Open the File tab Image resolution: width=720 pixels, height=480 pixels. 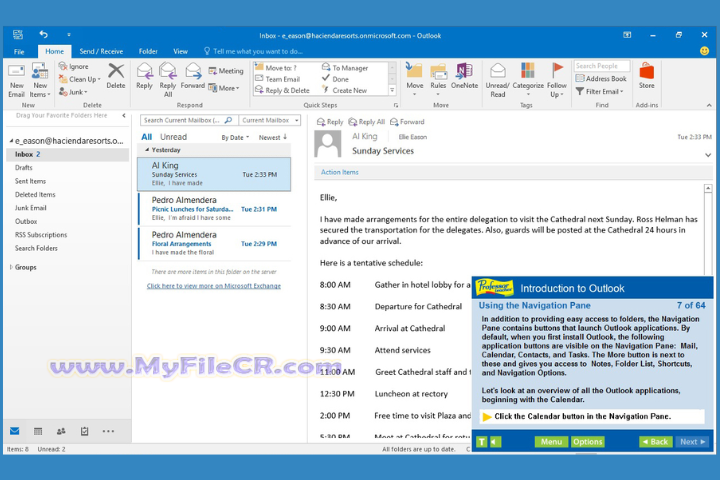pos(19,51)
